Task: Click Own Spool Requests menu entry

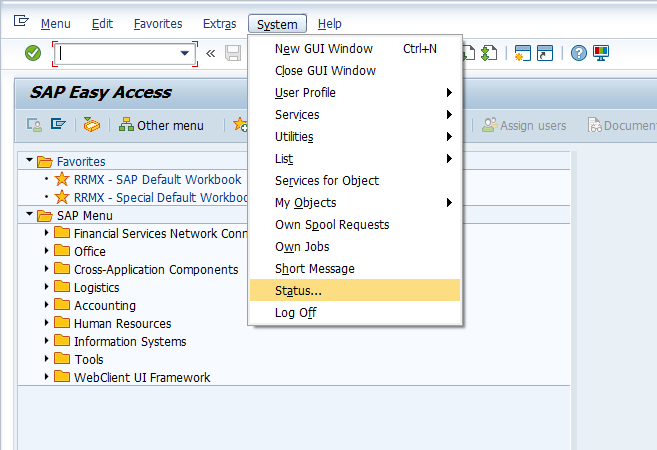Action: [x=332, y=225]
